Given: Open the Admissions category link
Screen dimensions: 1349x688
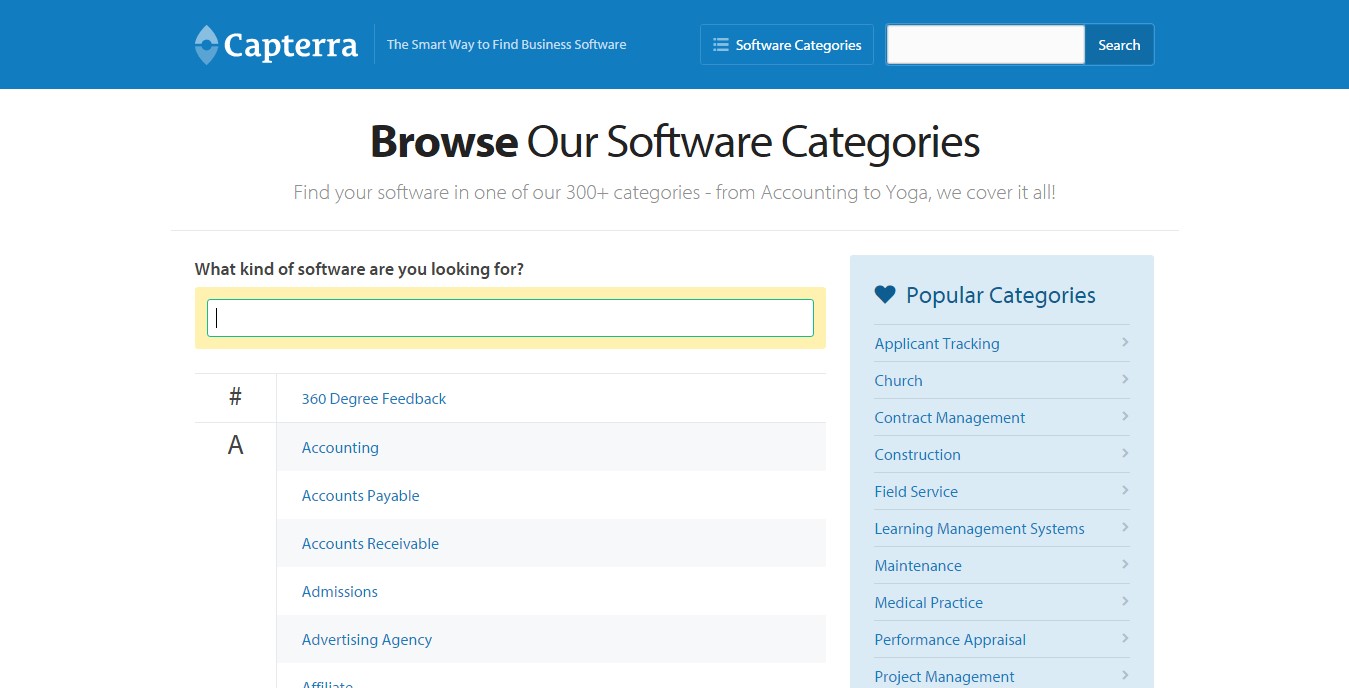Looking at the screenshot, I should (339, 591).
